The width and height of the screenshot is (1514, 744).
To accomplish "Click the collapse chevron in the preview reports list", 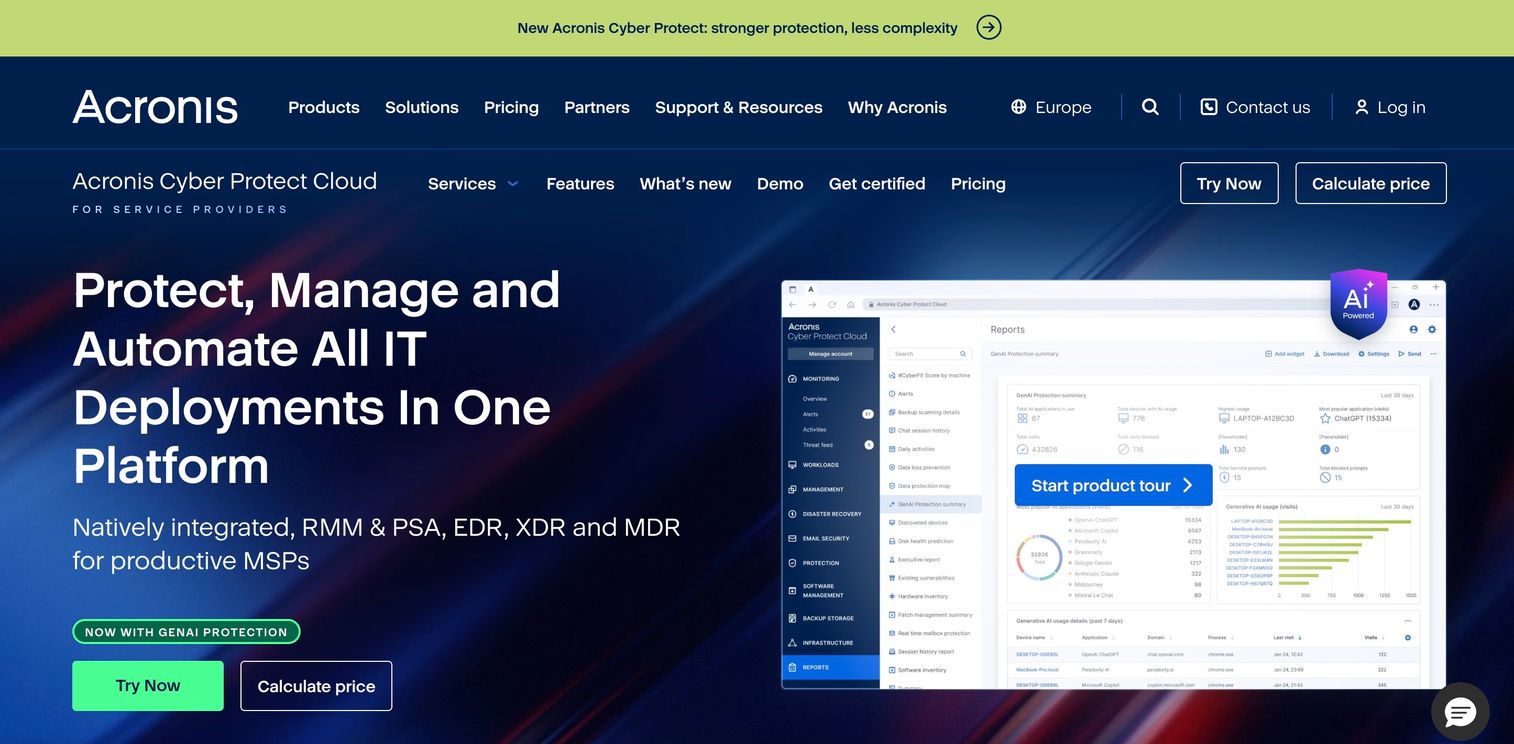I will tap(893, 329).
